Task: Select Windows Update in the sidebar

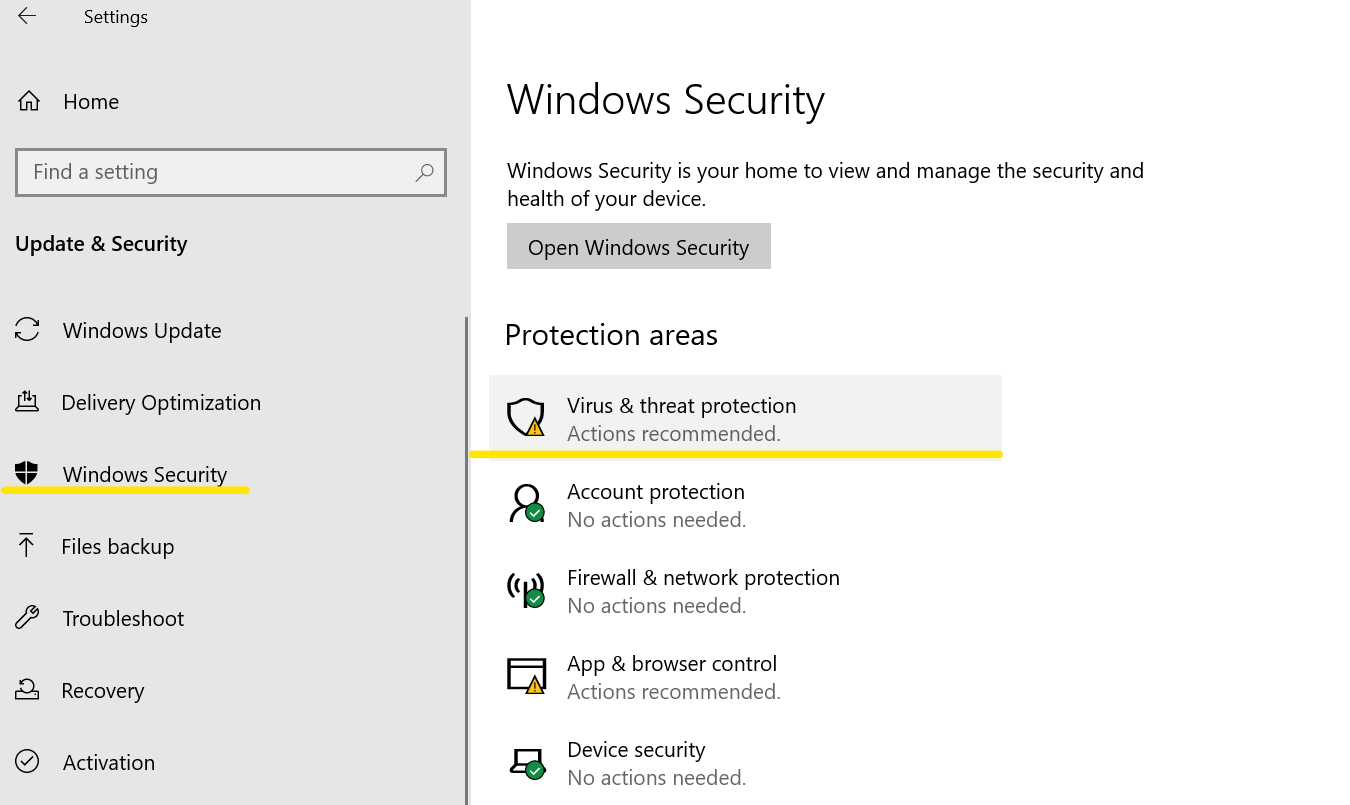Action: (x=142, y=331)
